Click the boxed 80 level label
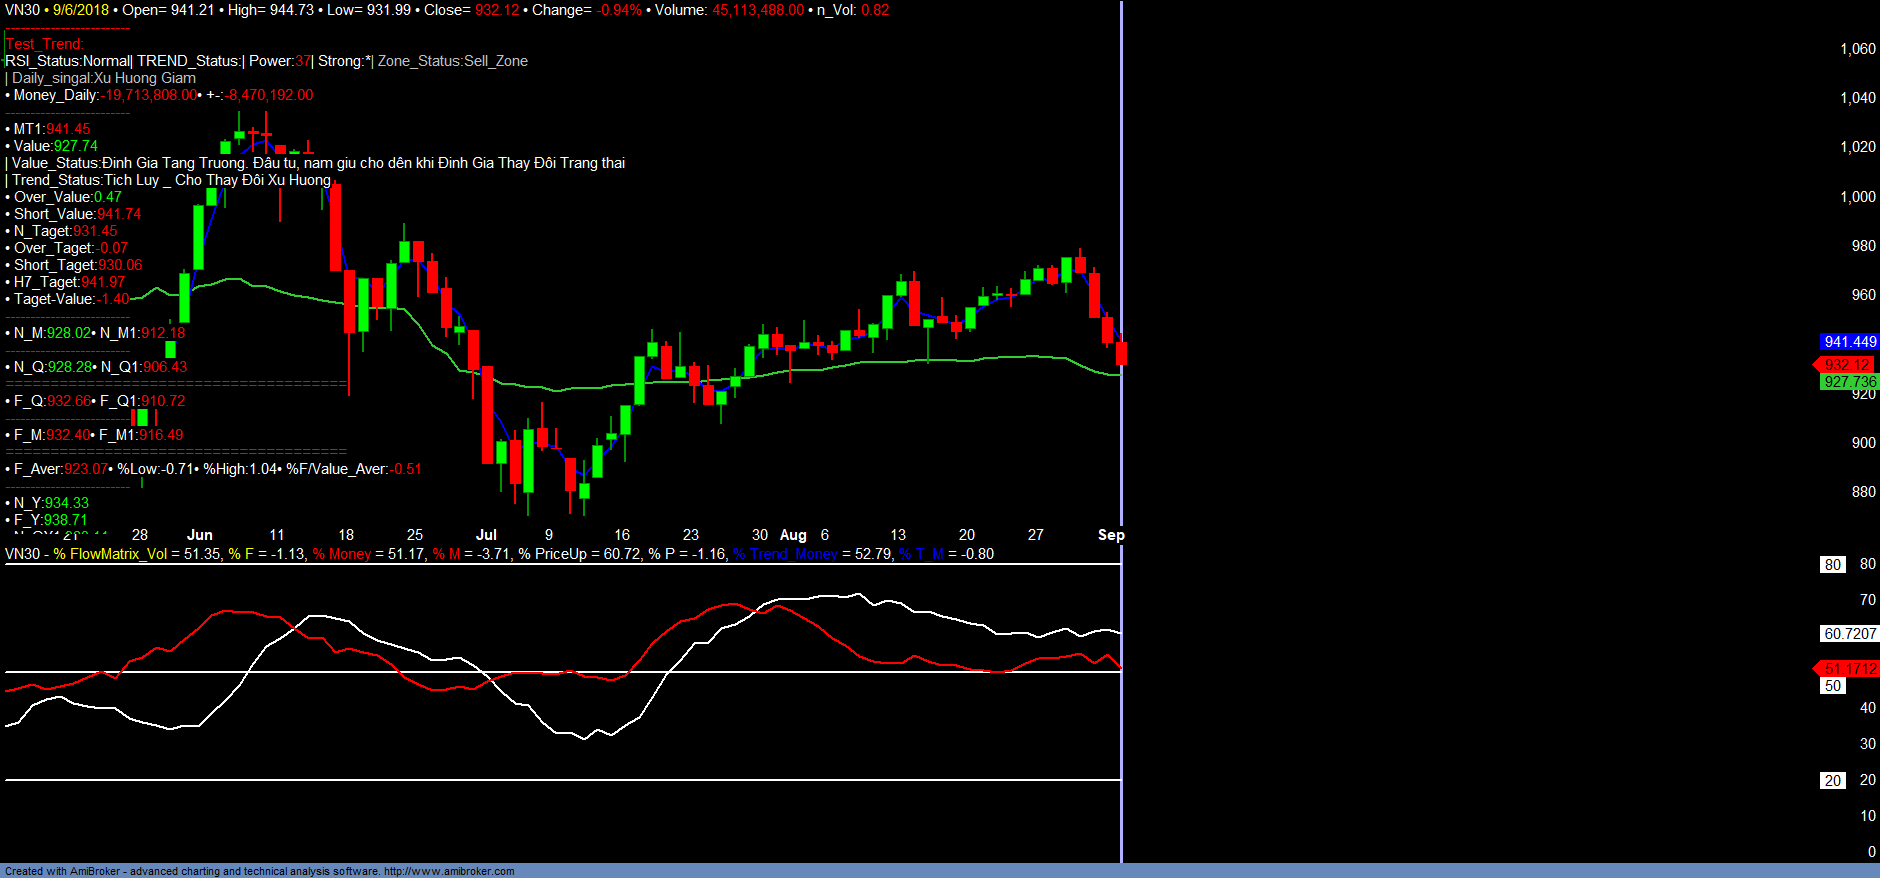Screen dimensions: 1880x878 click(1832, 565)
